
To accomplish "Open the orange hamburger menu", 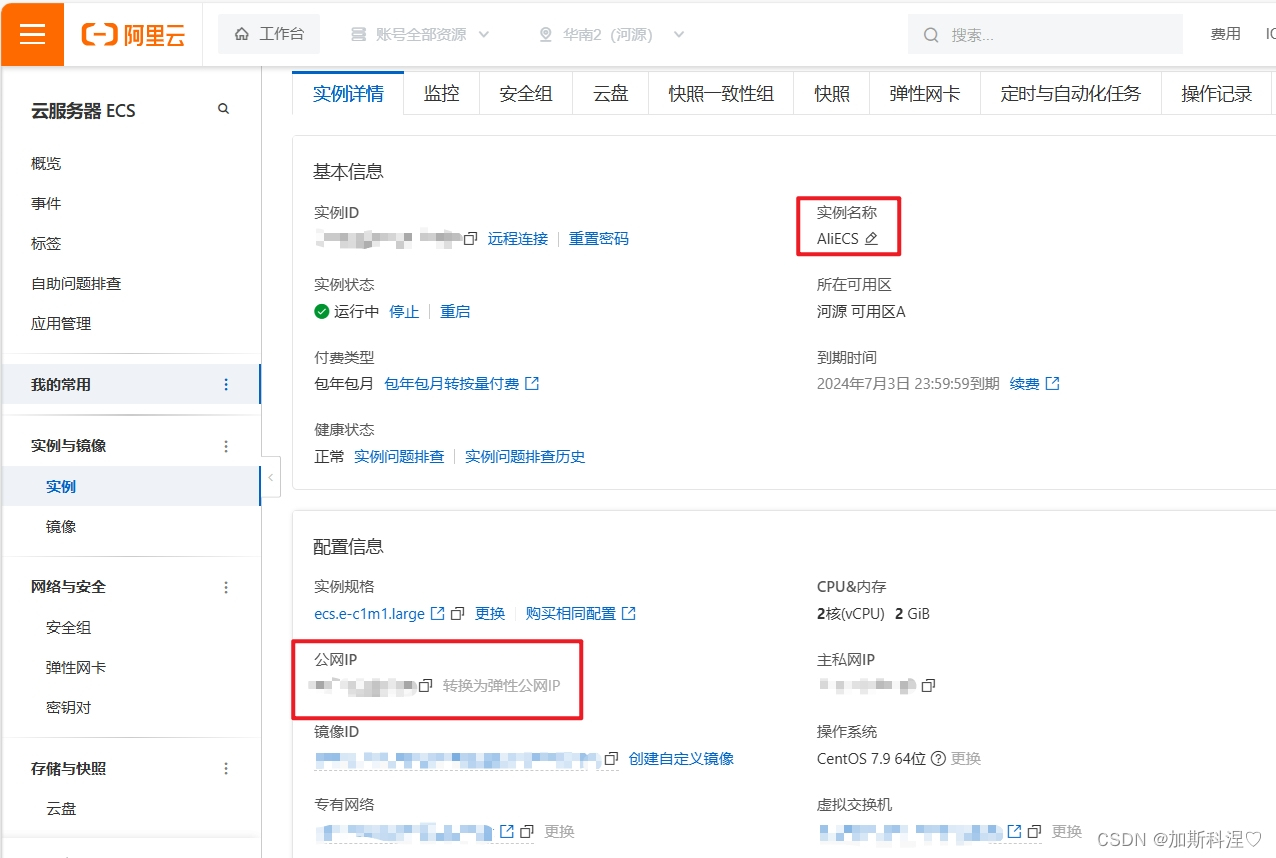I will click(32, 34).
